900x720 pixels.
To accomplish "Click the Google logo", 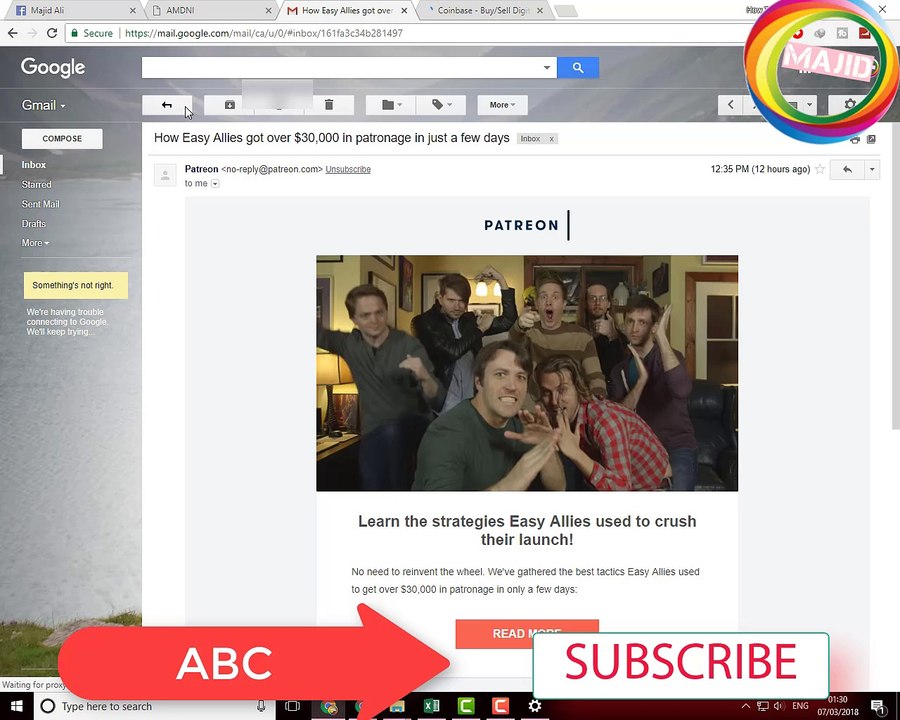I will (53, 67).
